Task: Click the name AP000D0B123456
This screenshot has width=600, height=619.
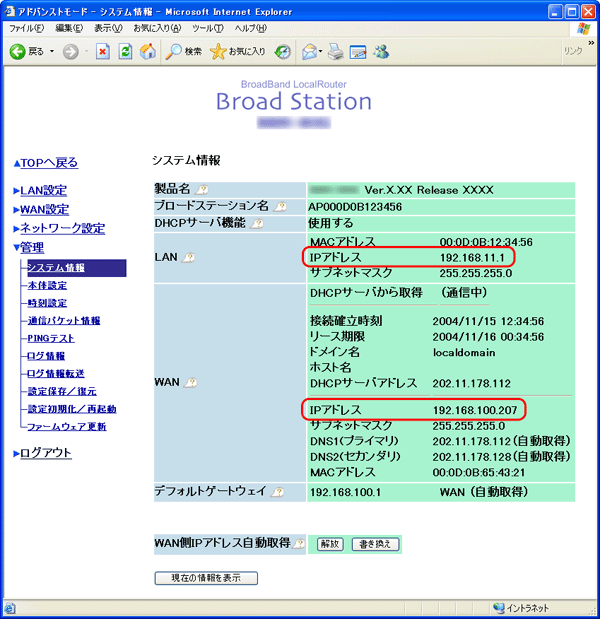Action: (x=355, y=207)
